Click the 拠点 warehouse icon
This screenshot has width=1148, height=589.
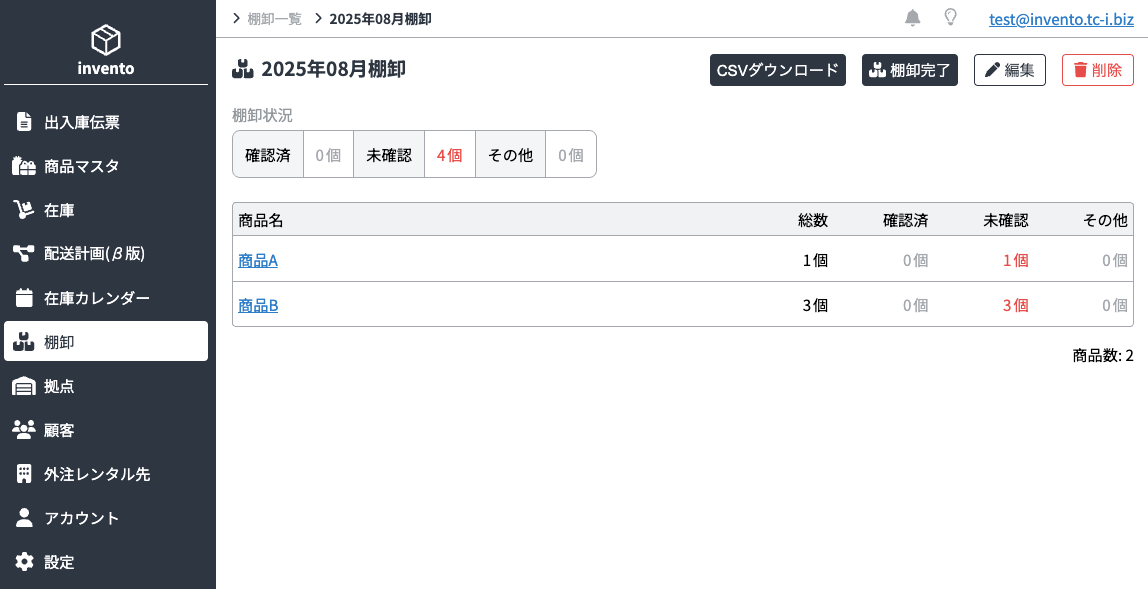click(x=24, y=386)
